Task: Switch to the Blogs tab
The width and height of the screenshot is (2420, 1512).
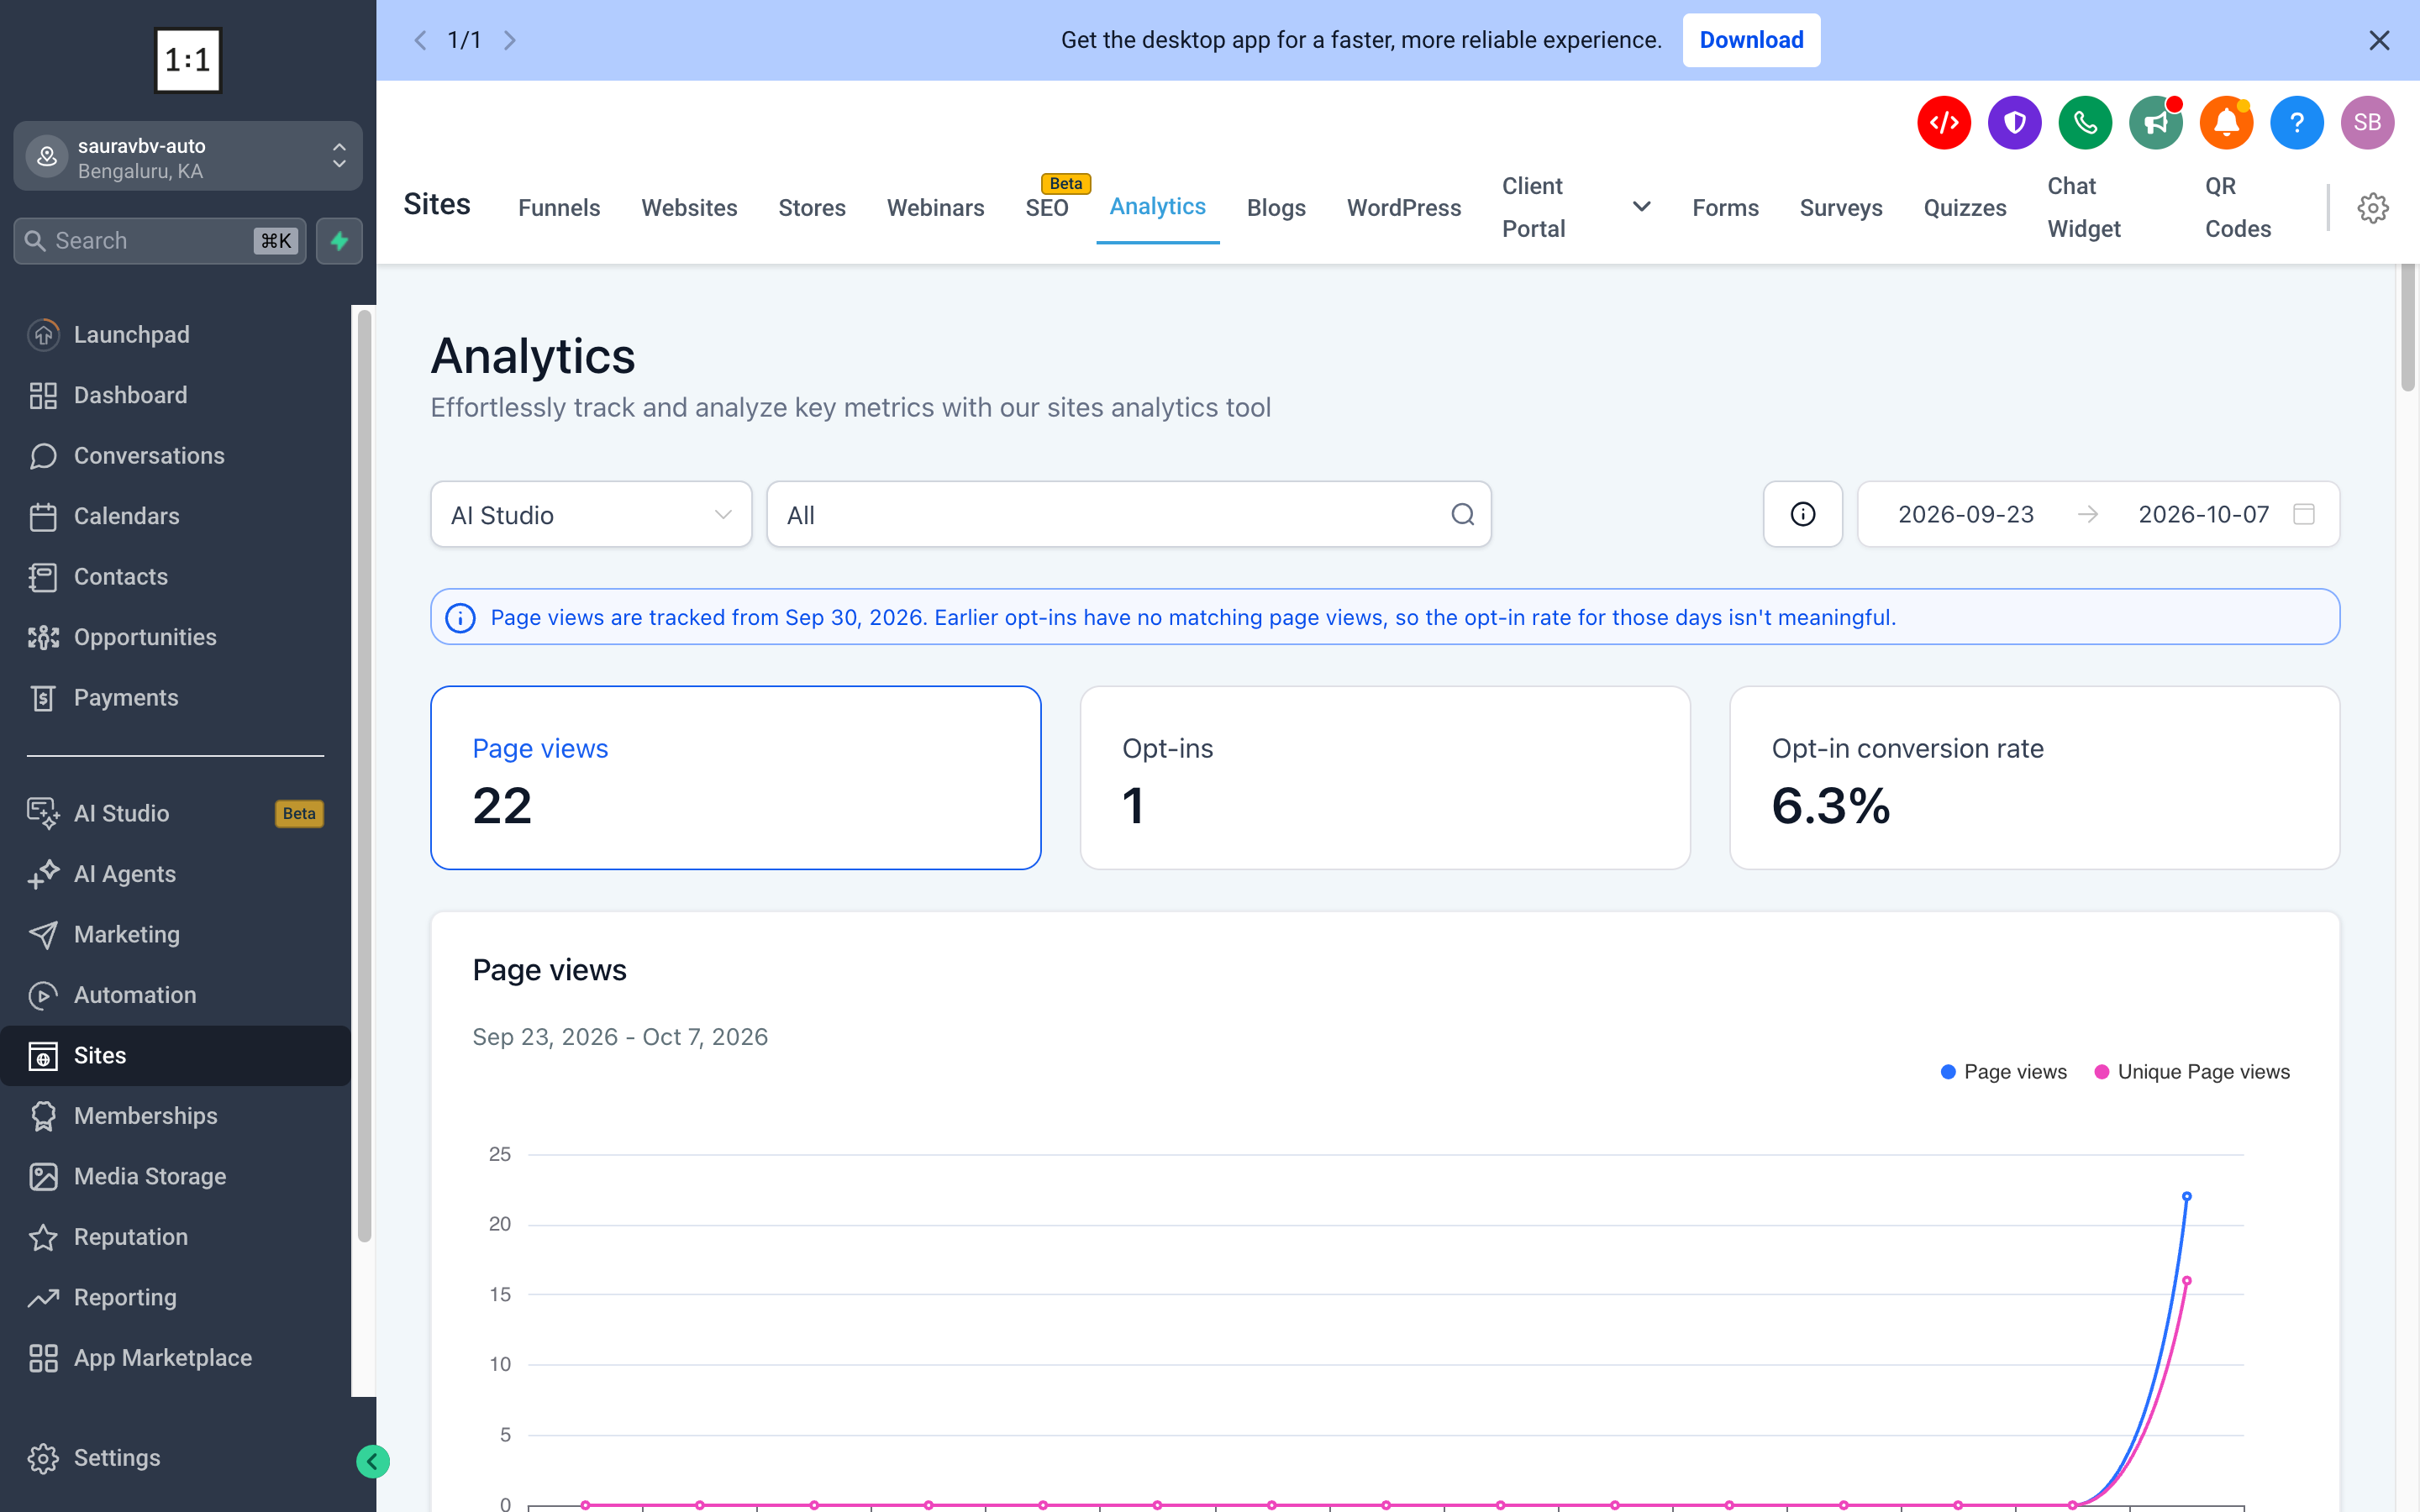Action: (1276, 208)
